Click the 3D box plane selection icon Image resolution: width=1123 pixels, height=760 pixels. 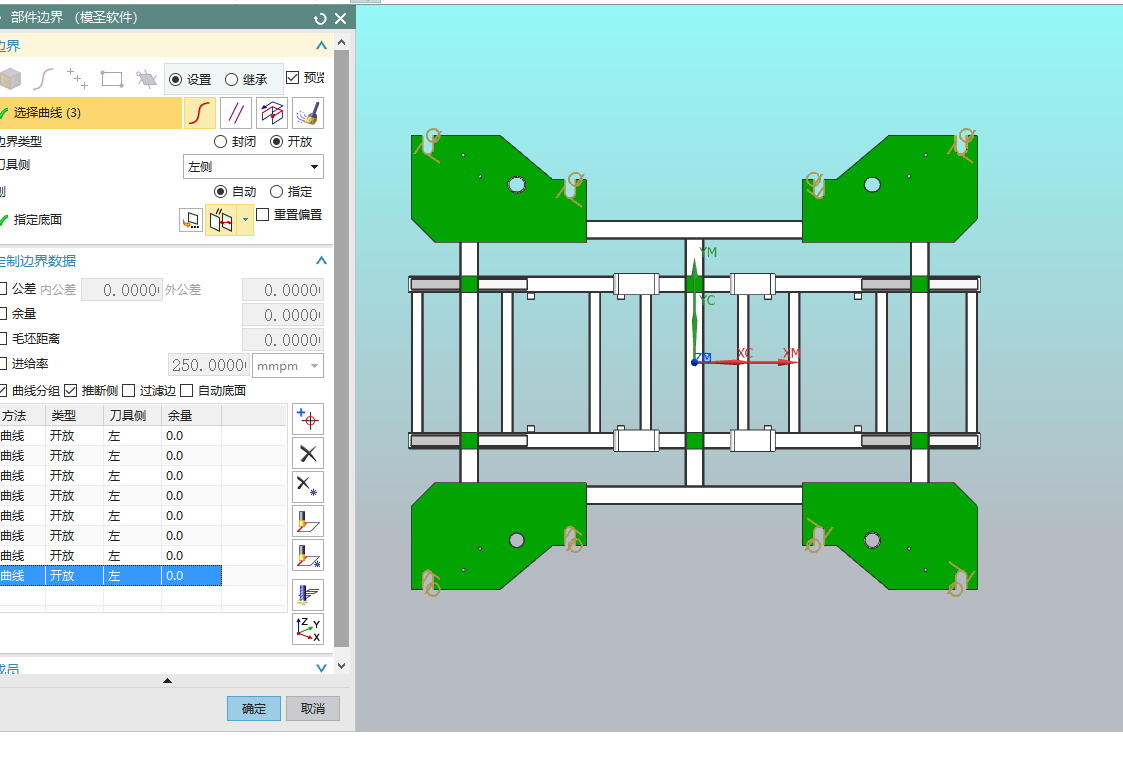[x=272, y=113]
